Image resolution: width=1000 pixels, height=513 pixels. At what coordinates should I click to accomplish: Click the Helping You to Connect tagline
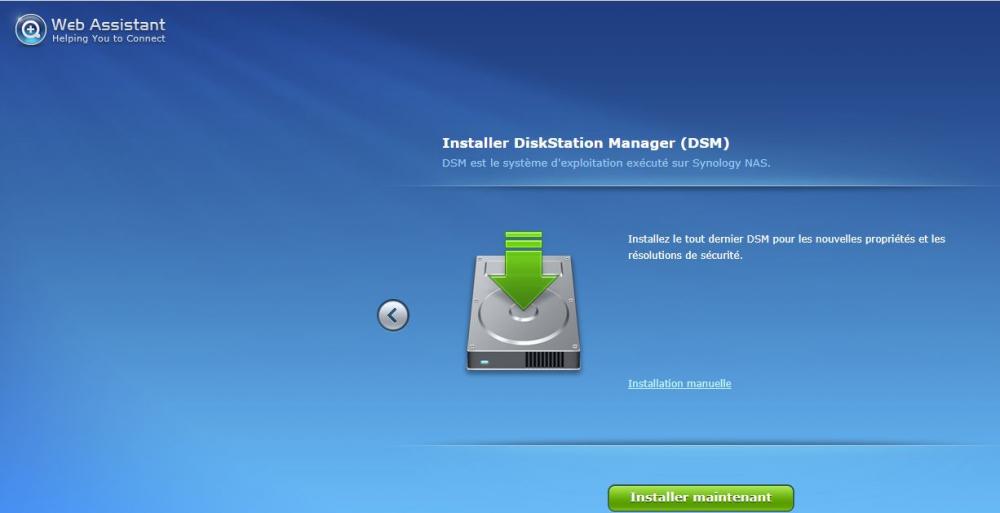[x=108, y=39]
